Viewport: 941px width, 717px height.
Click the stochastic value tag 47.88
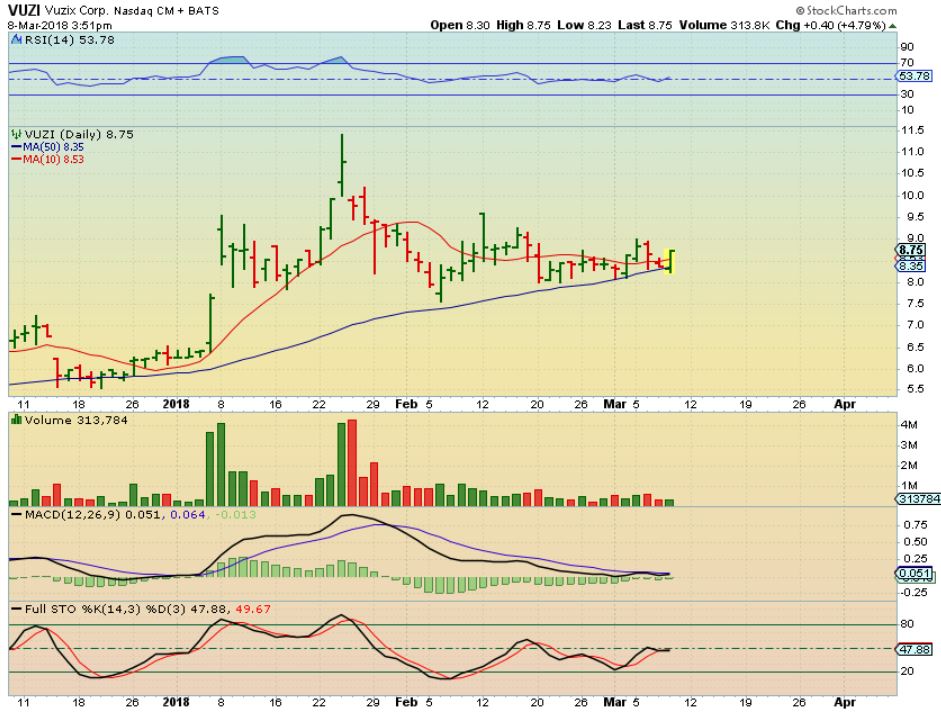(x=915, y=649)
